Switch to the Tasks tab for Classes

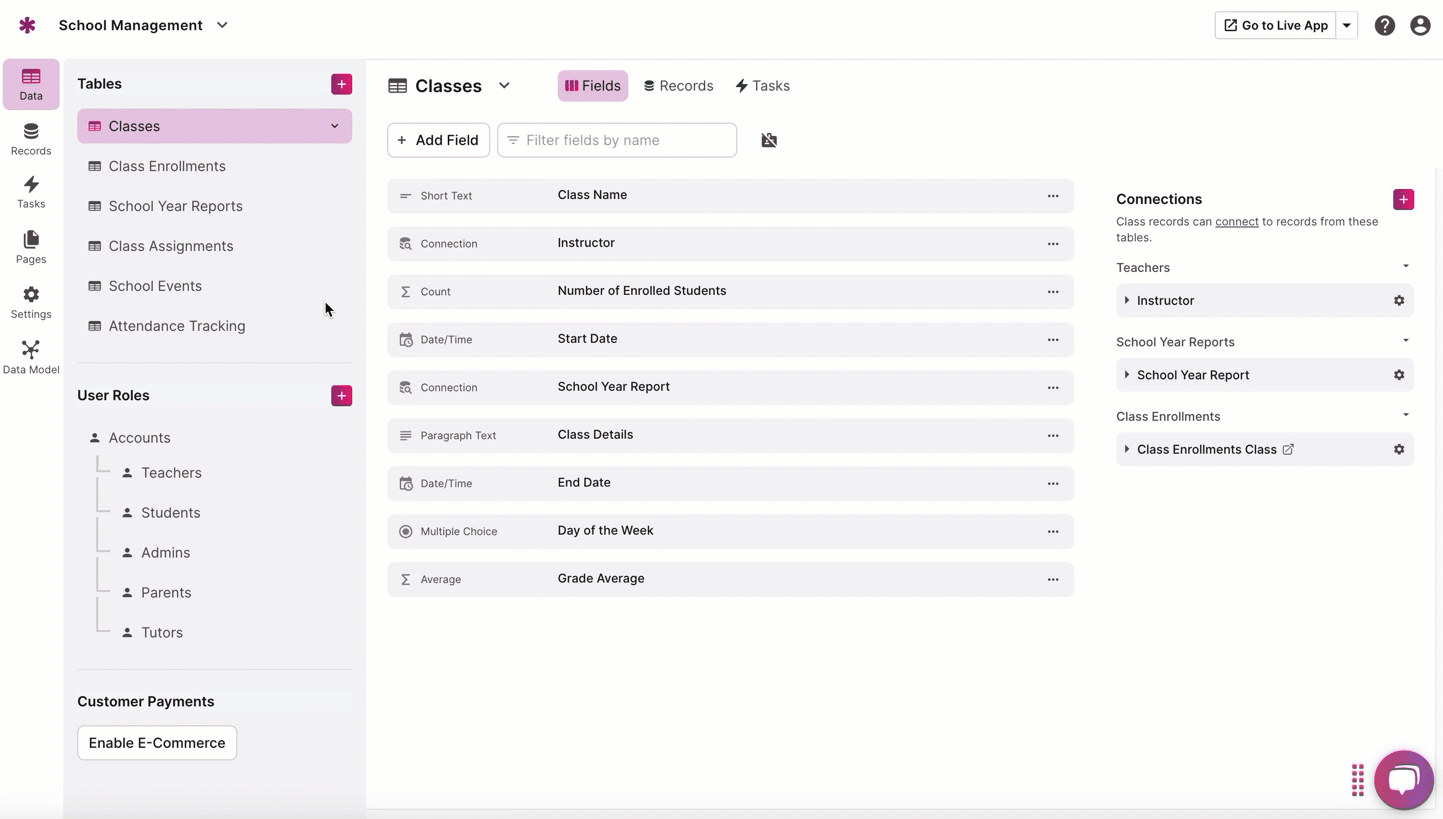pos(762,86)
